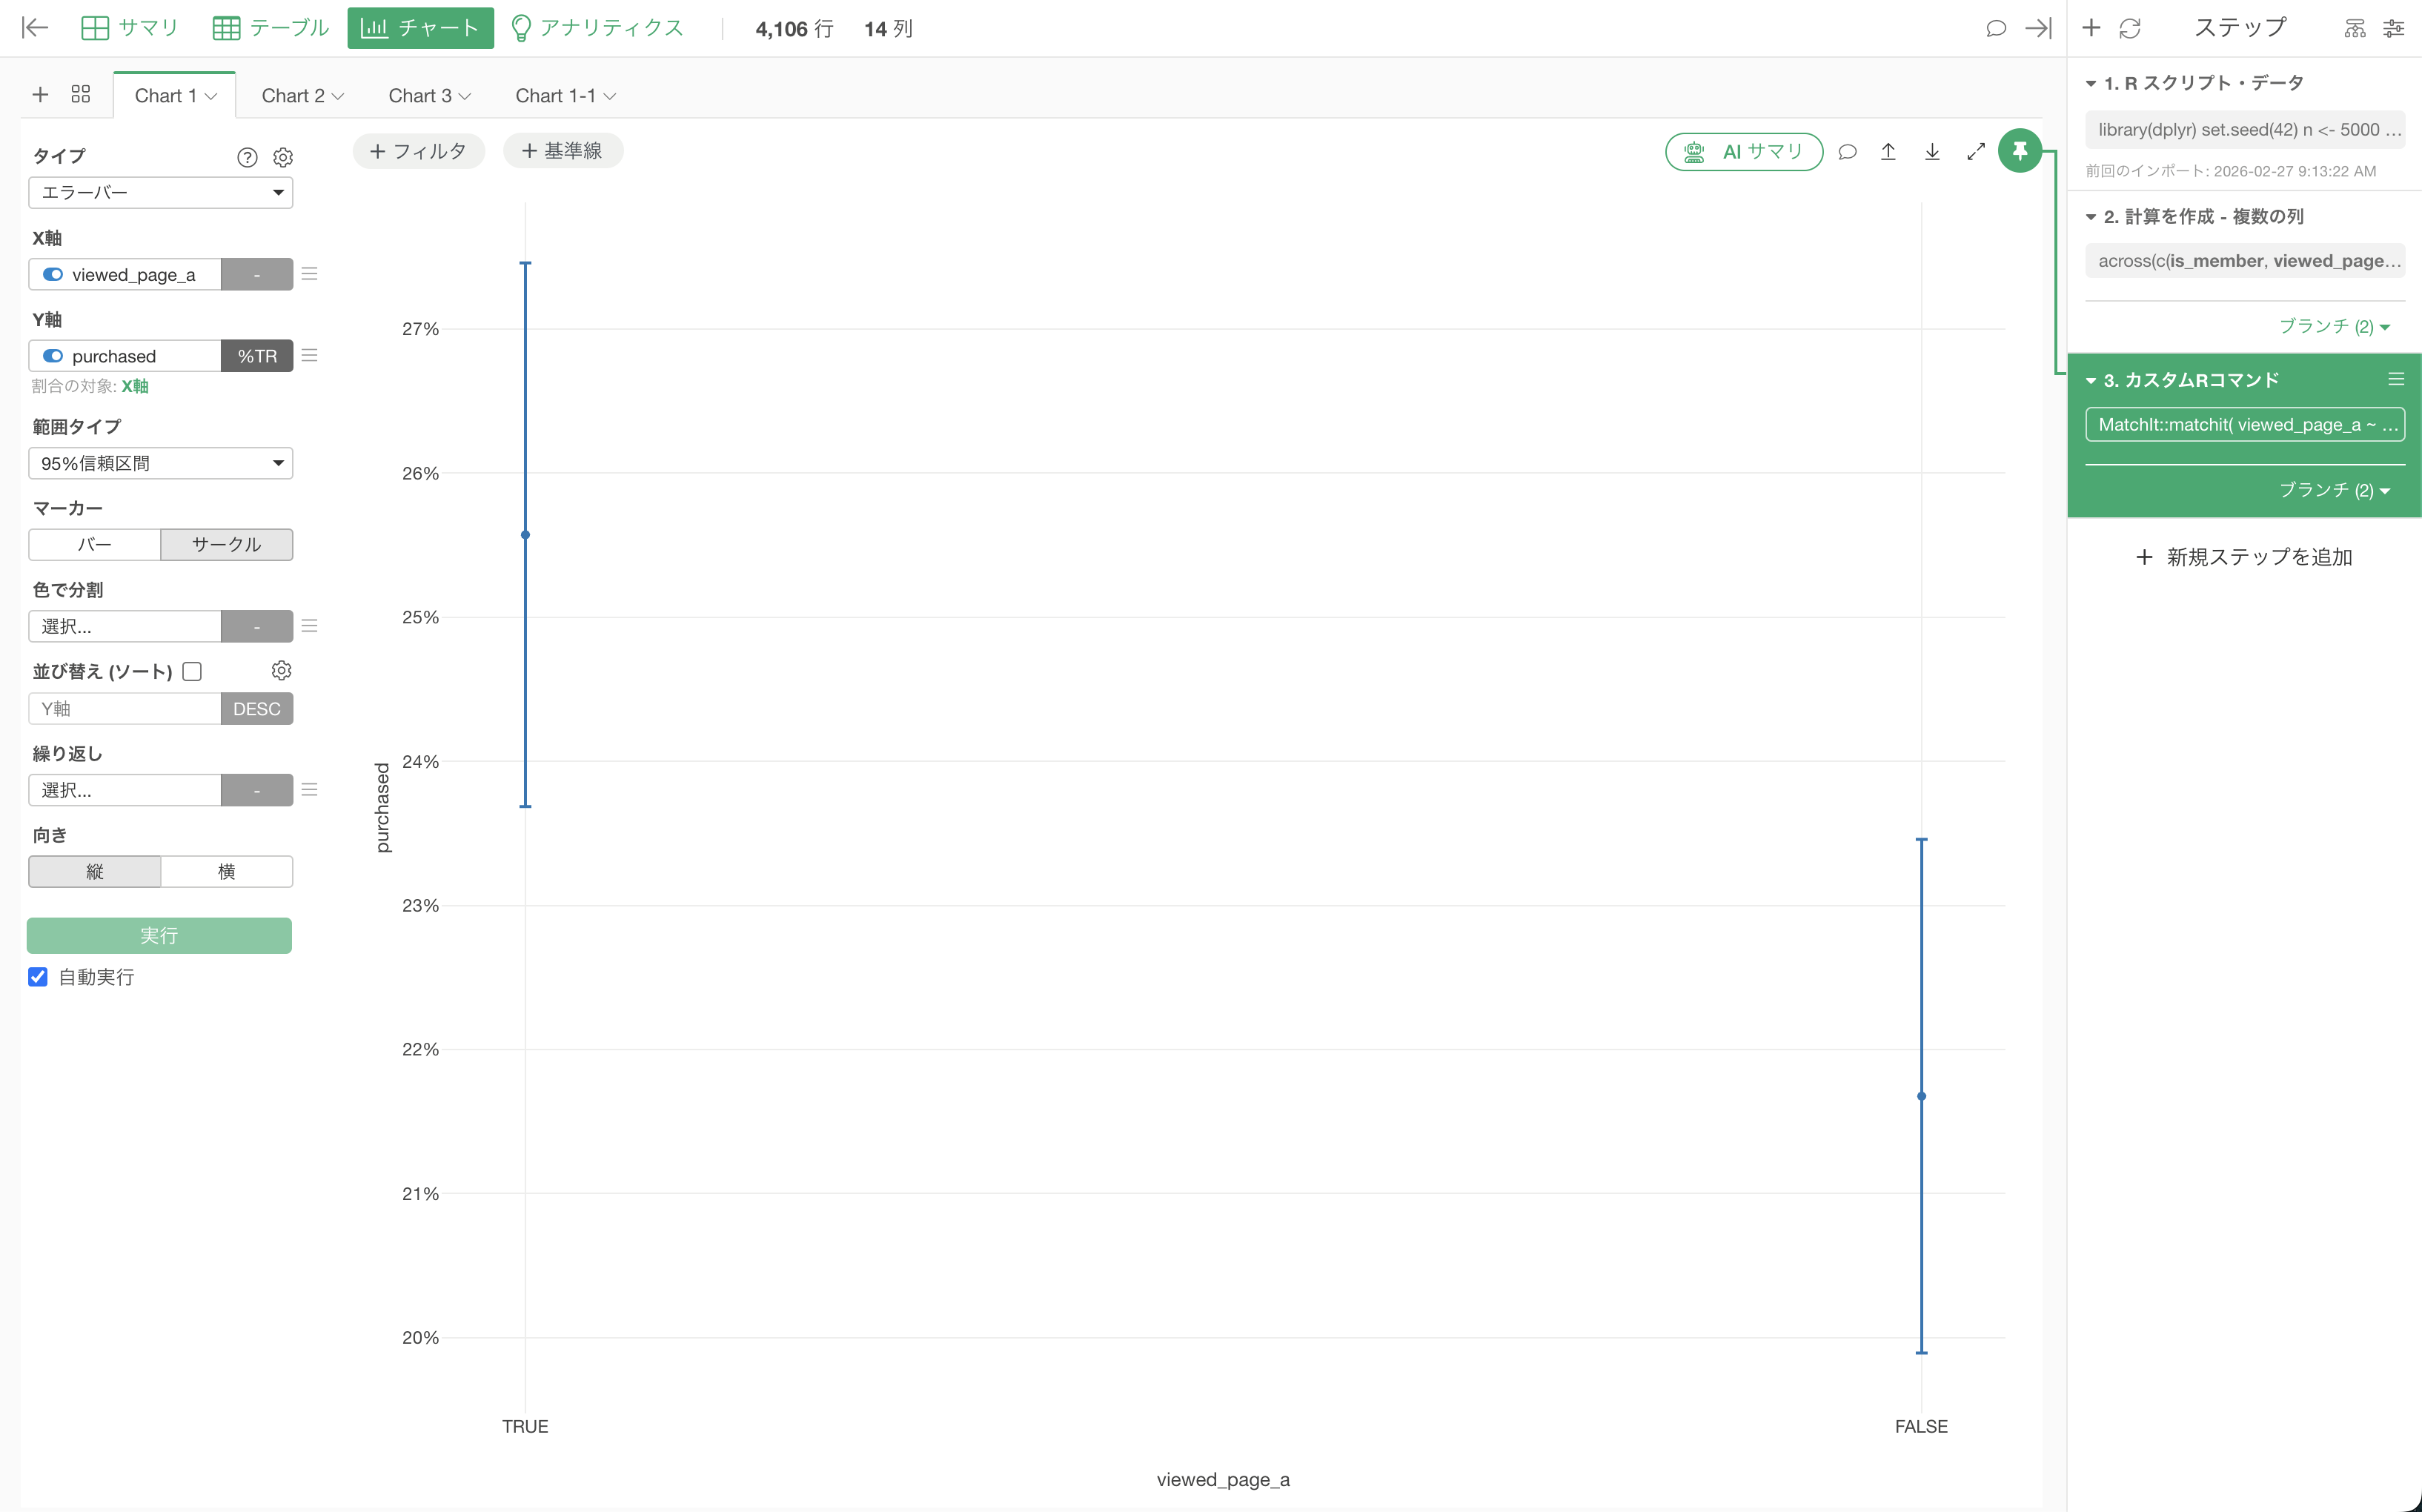Open the エラーバー chart type dropdown

pyautogui.click(x=160, y=192)
